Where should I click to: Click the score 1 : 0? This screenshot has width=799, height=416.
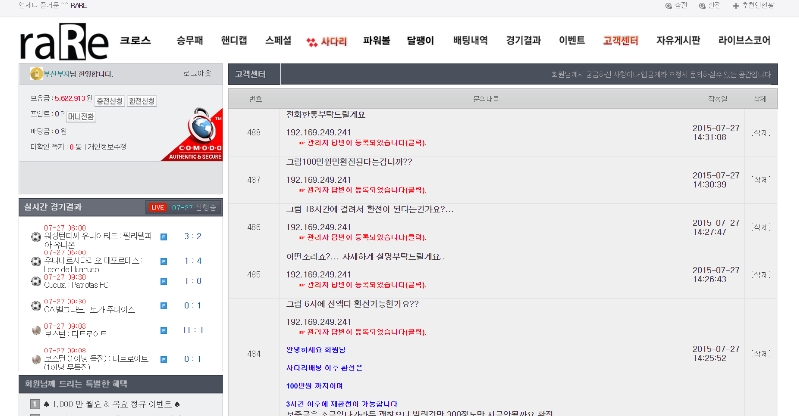click(193, 281)
